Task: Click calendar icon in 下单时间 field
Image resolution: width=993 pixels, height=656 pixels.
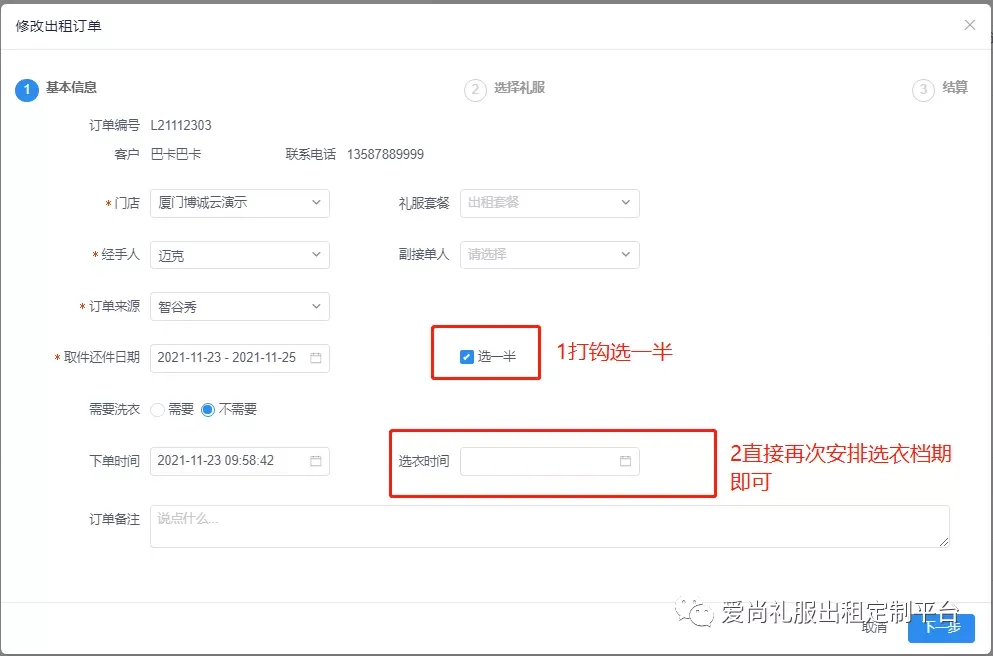Action: pos(316,461)
